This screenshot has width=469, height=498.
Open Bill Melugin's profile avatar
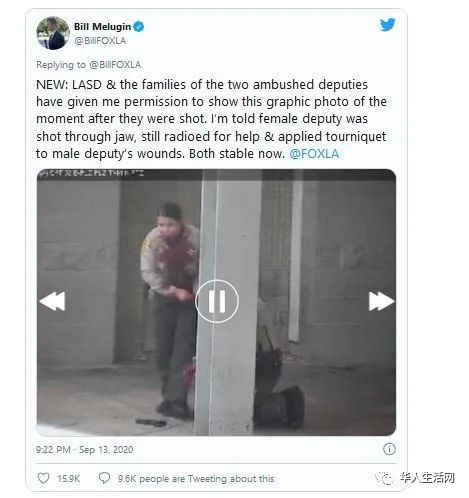(53, 33)
